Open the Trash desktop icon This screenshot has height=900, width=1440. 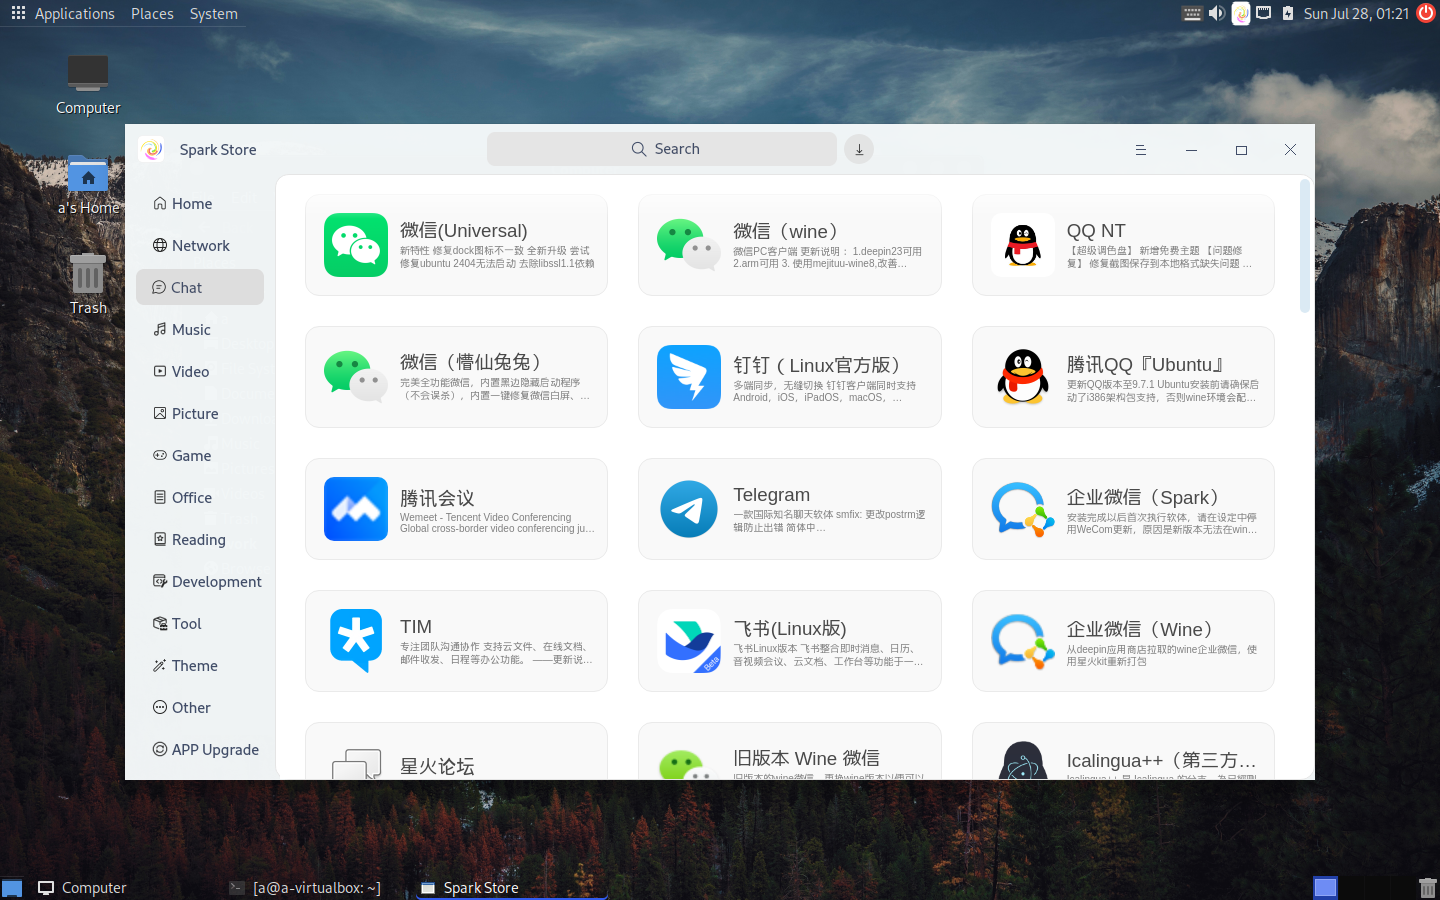coord(88,284)
